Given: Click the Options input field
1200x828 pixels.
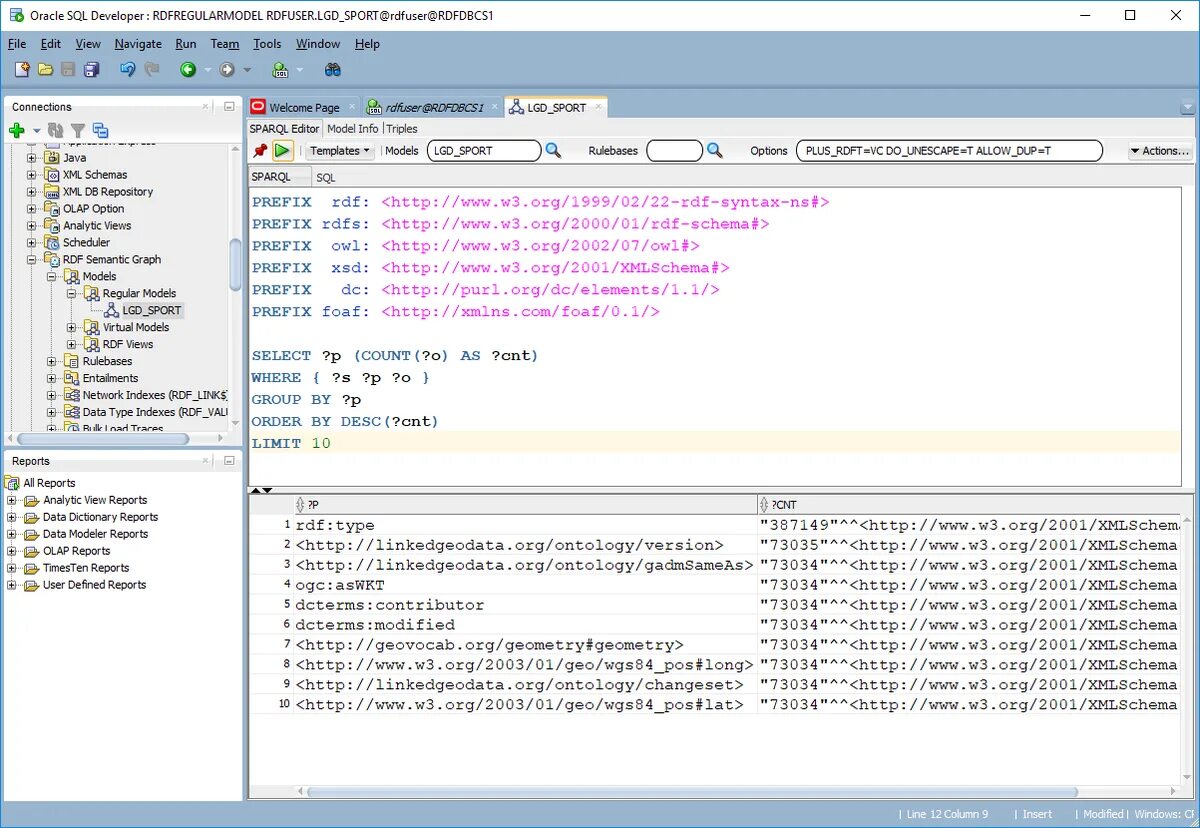Looking at the screenshot, I should click(949, 151).
